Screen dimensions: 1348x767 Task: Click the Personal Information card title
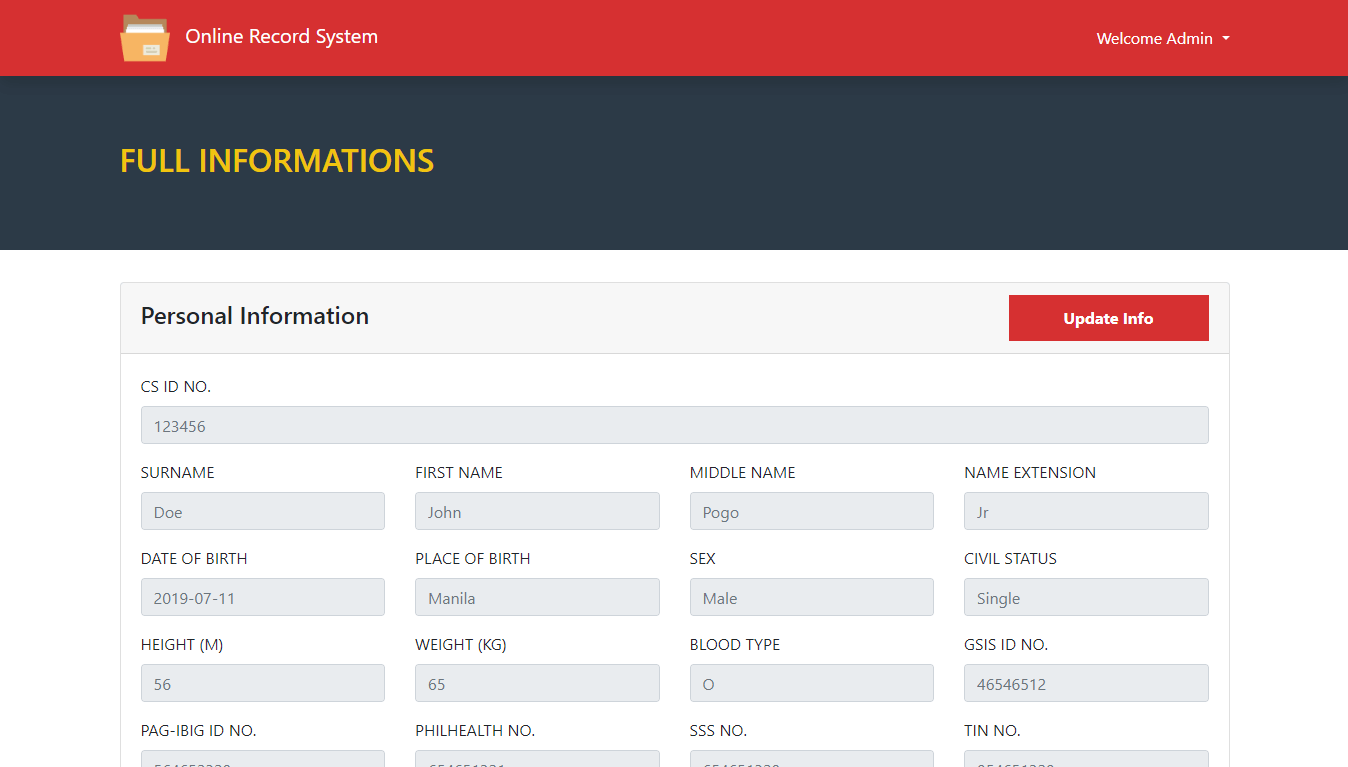point(255,316)
